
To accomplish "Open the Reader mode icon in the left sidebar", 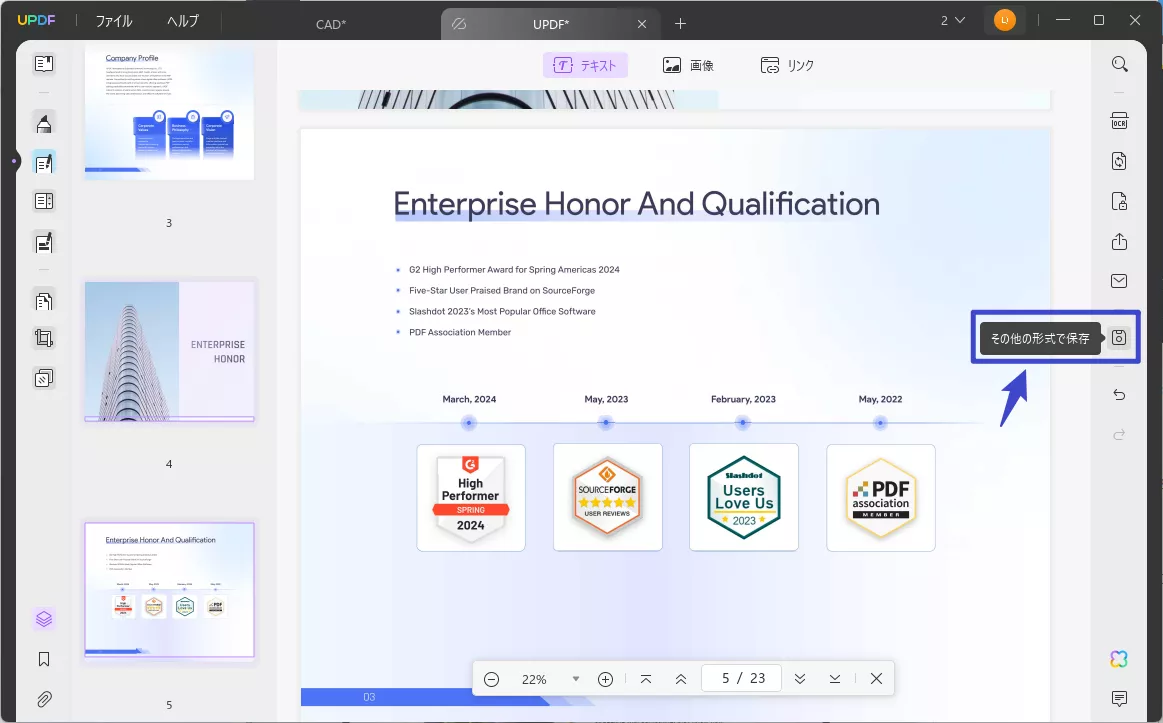I will point(44,64).
